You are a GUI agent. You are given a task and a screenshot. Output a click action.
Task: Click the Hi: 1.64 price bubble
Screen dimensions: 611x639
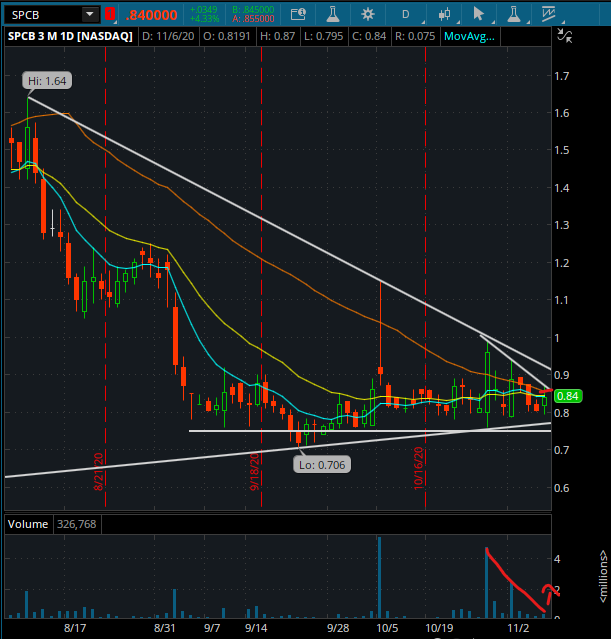pos(47,81)
